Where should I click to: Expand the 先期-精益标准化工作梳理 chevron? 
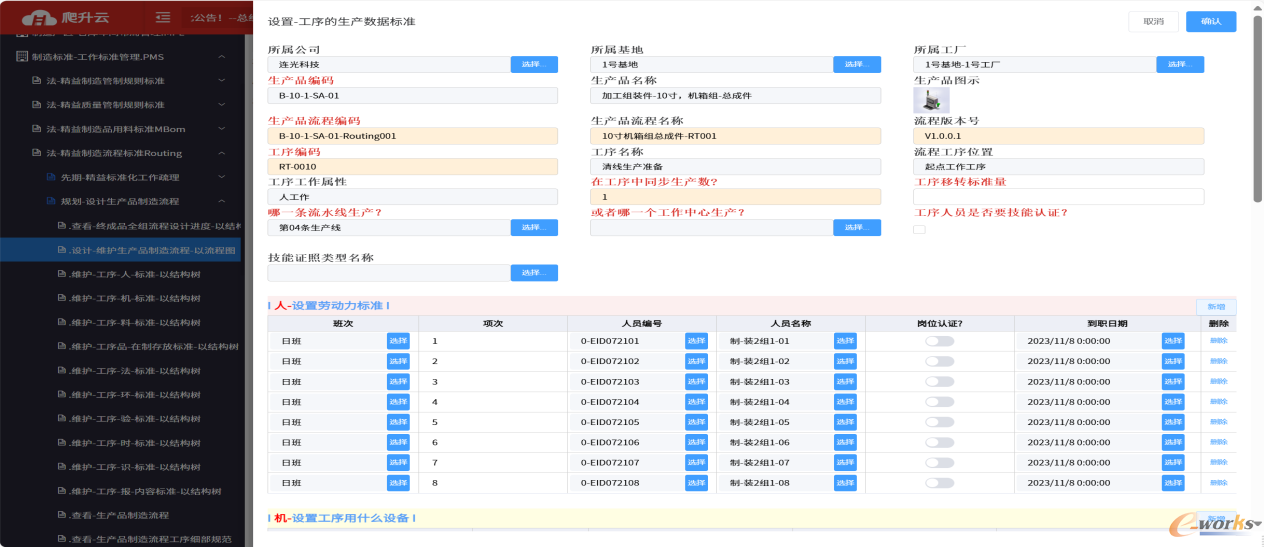(x=221, y=177)
